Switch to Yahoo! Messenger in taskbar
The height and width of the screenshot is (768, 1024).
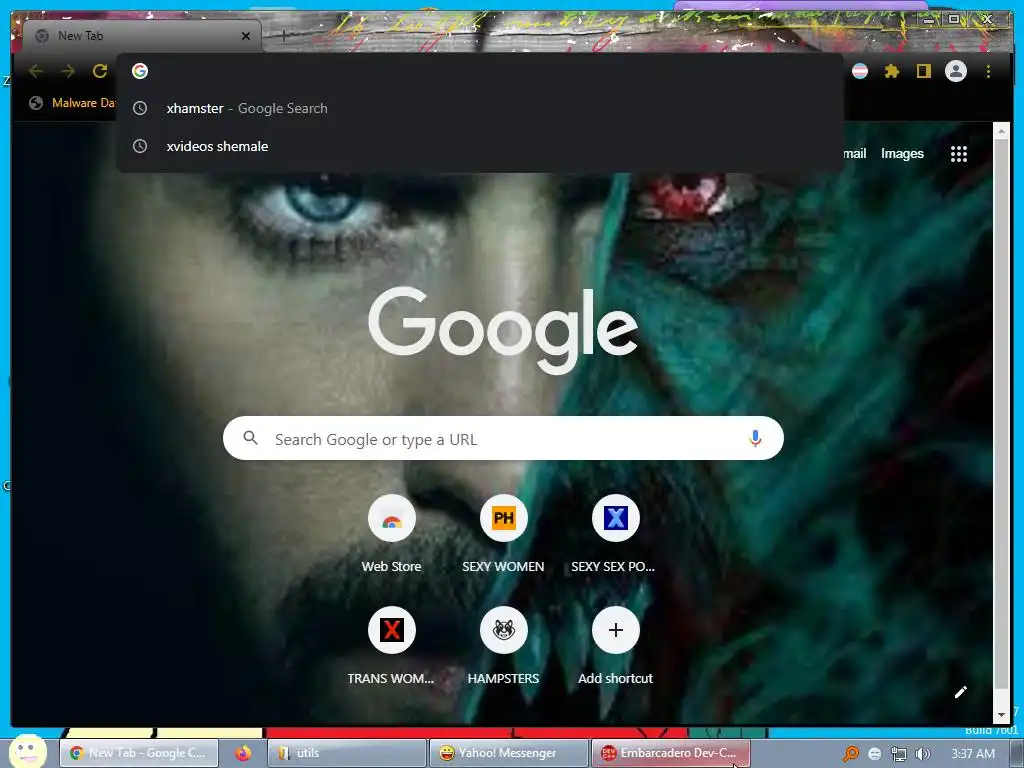(x=507, y=753)
